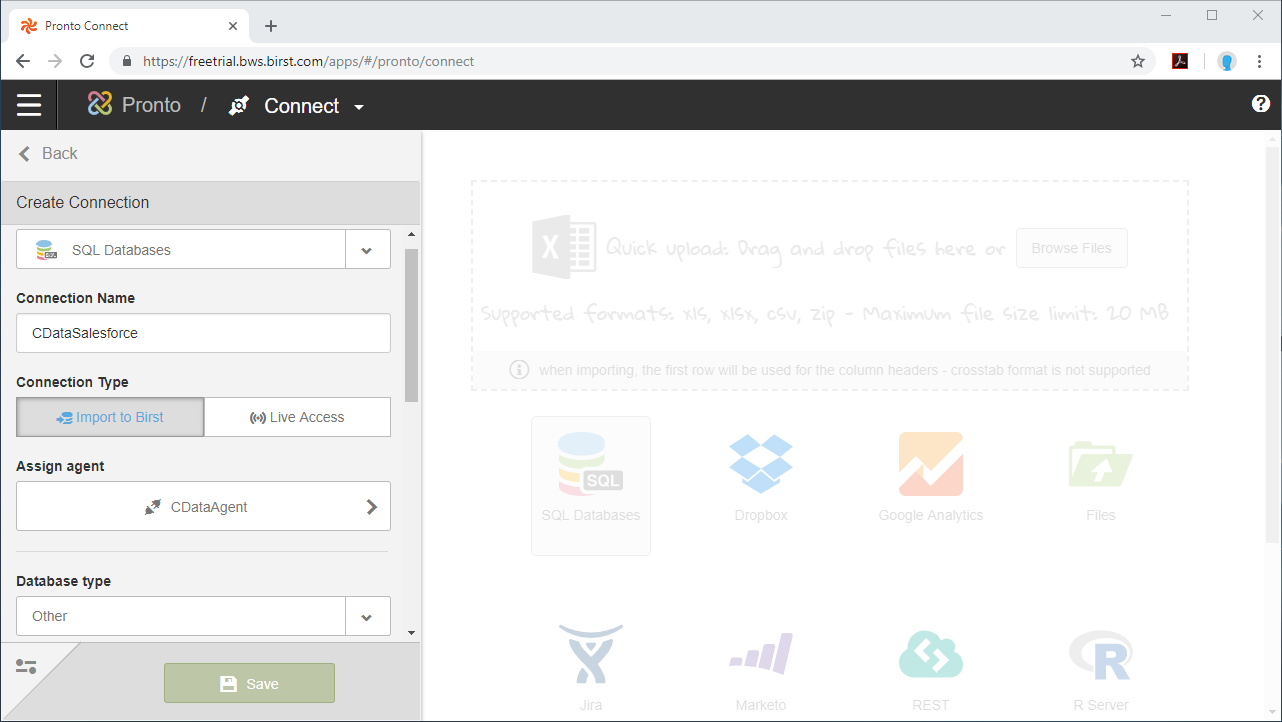Choose the REST connector
The image size is (1282, 722).
tap(930, 665)
